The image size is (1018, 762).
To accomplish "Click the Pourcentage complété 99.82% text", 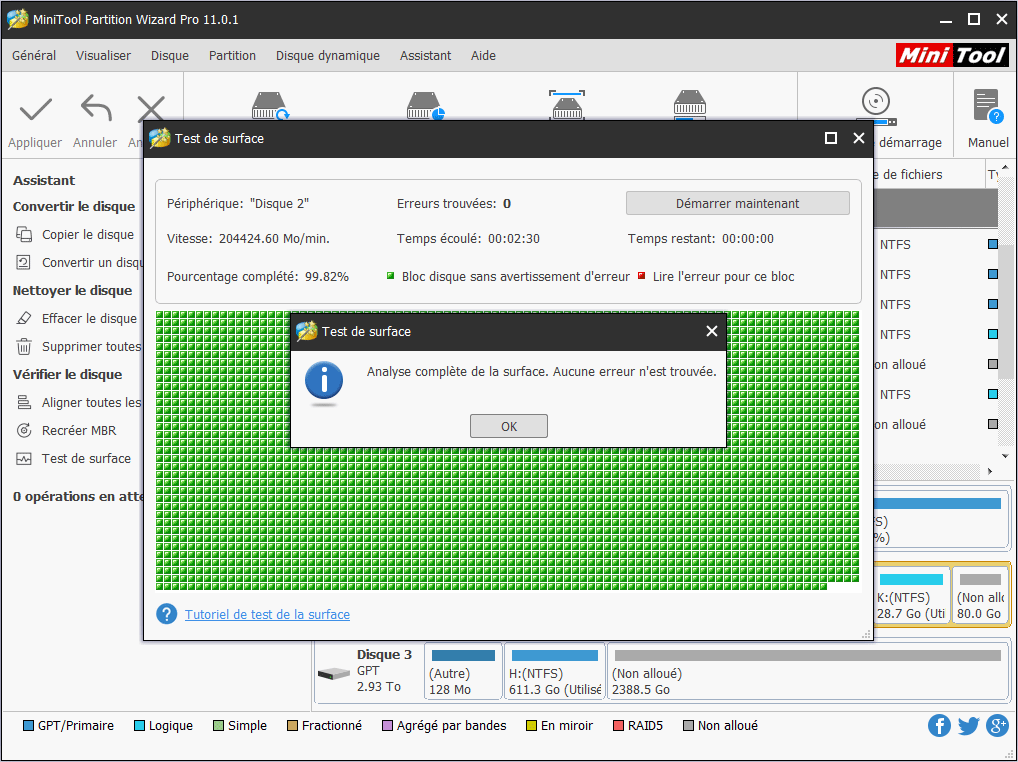I will coord(258,277).
